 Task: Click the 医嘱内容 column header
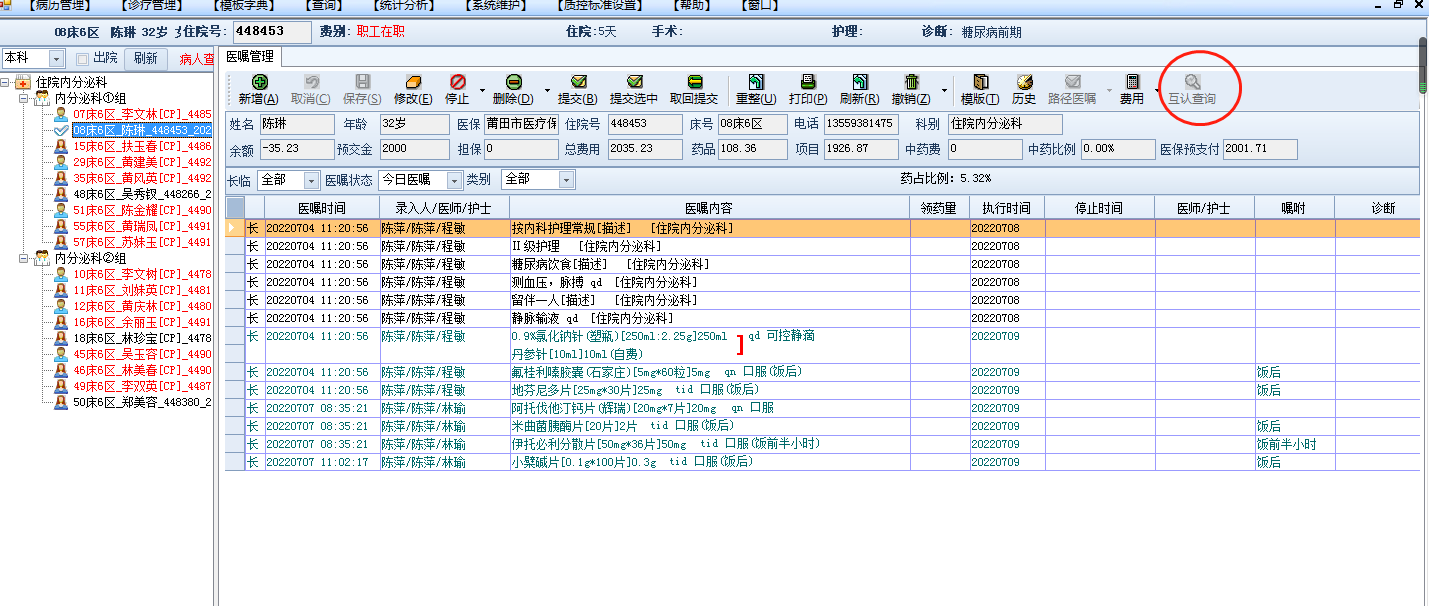[x=710, y=208]
